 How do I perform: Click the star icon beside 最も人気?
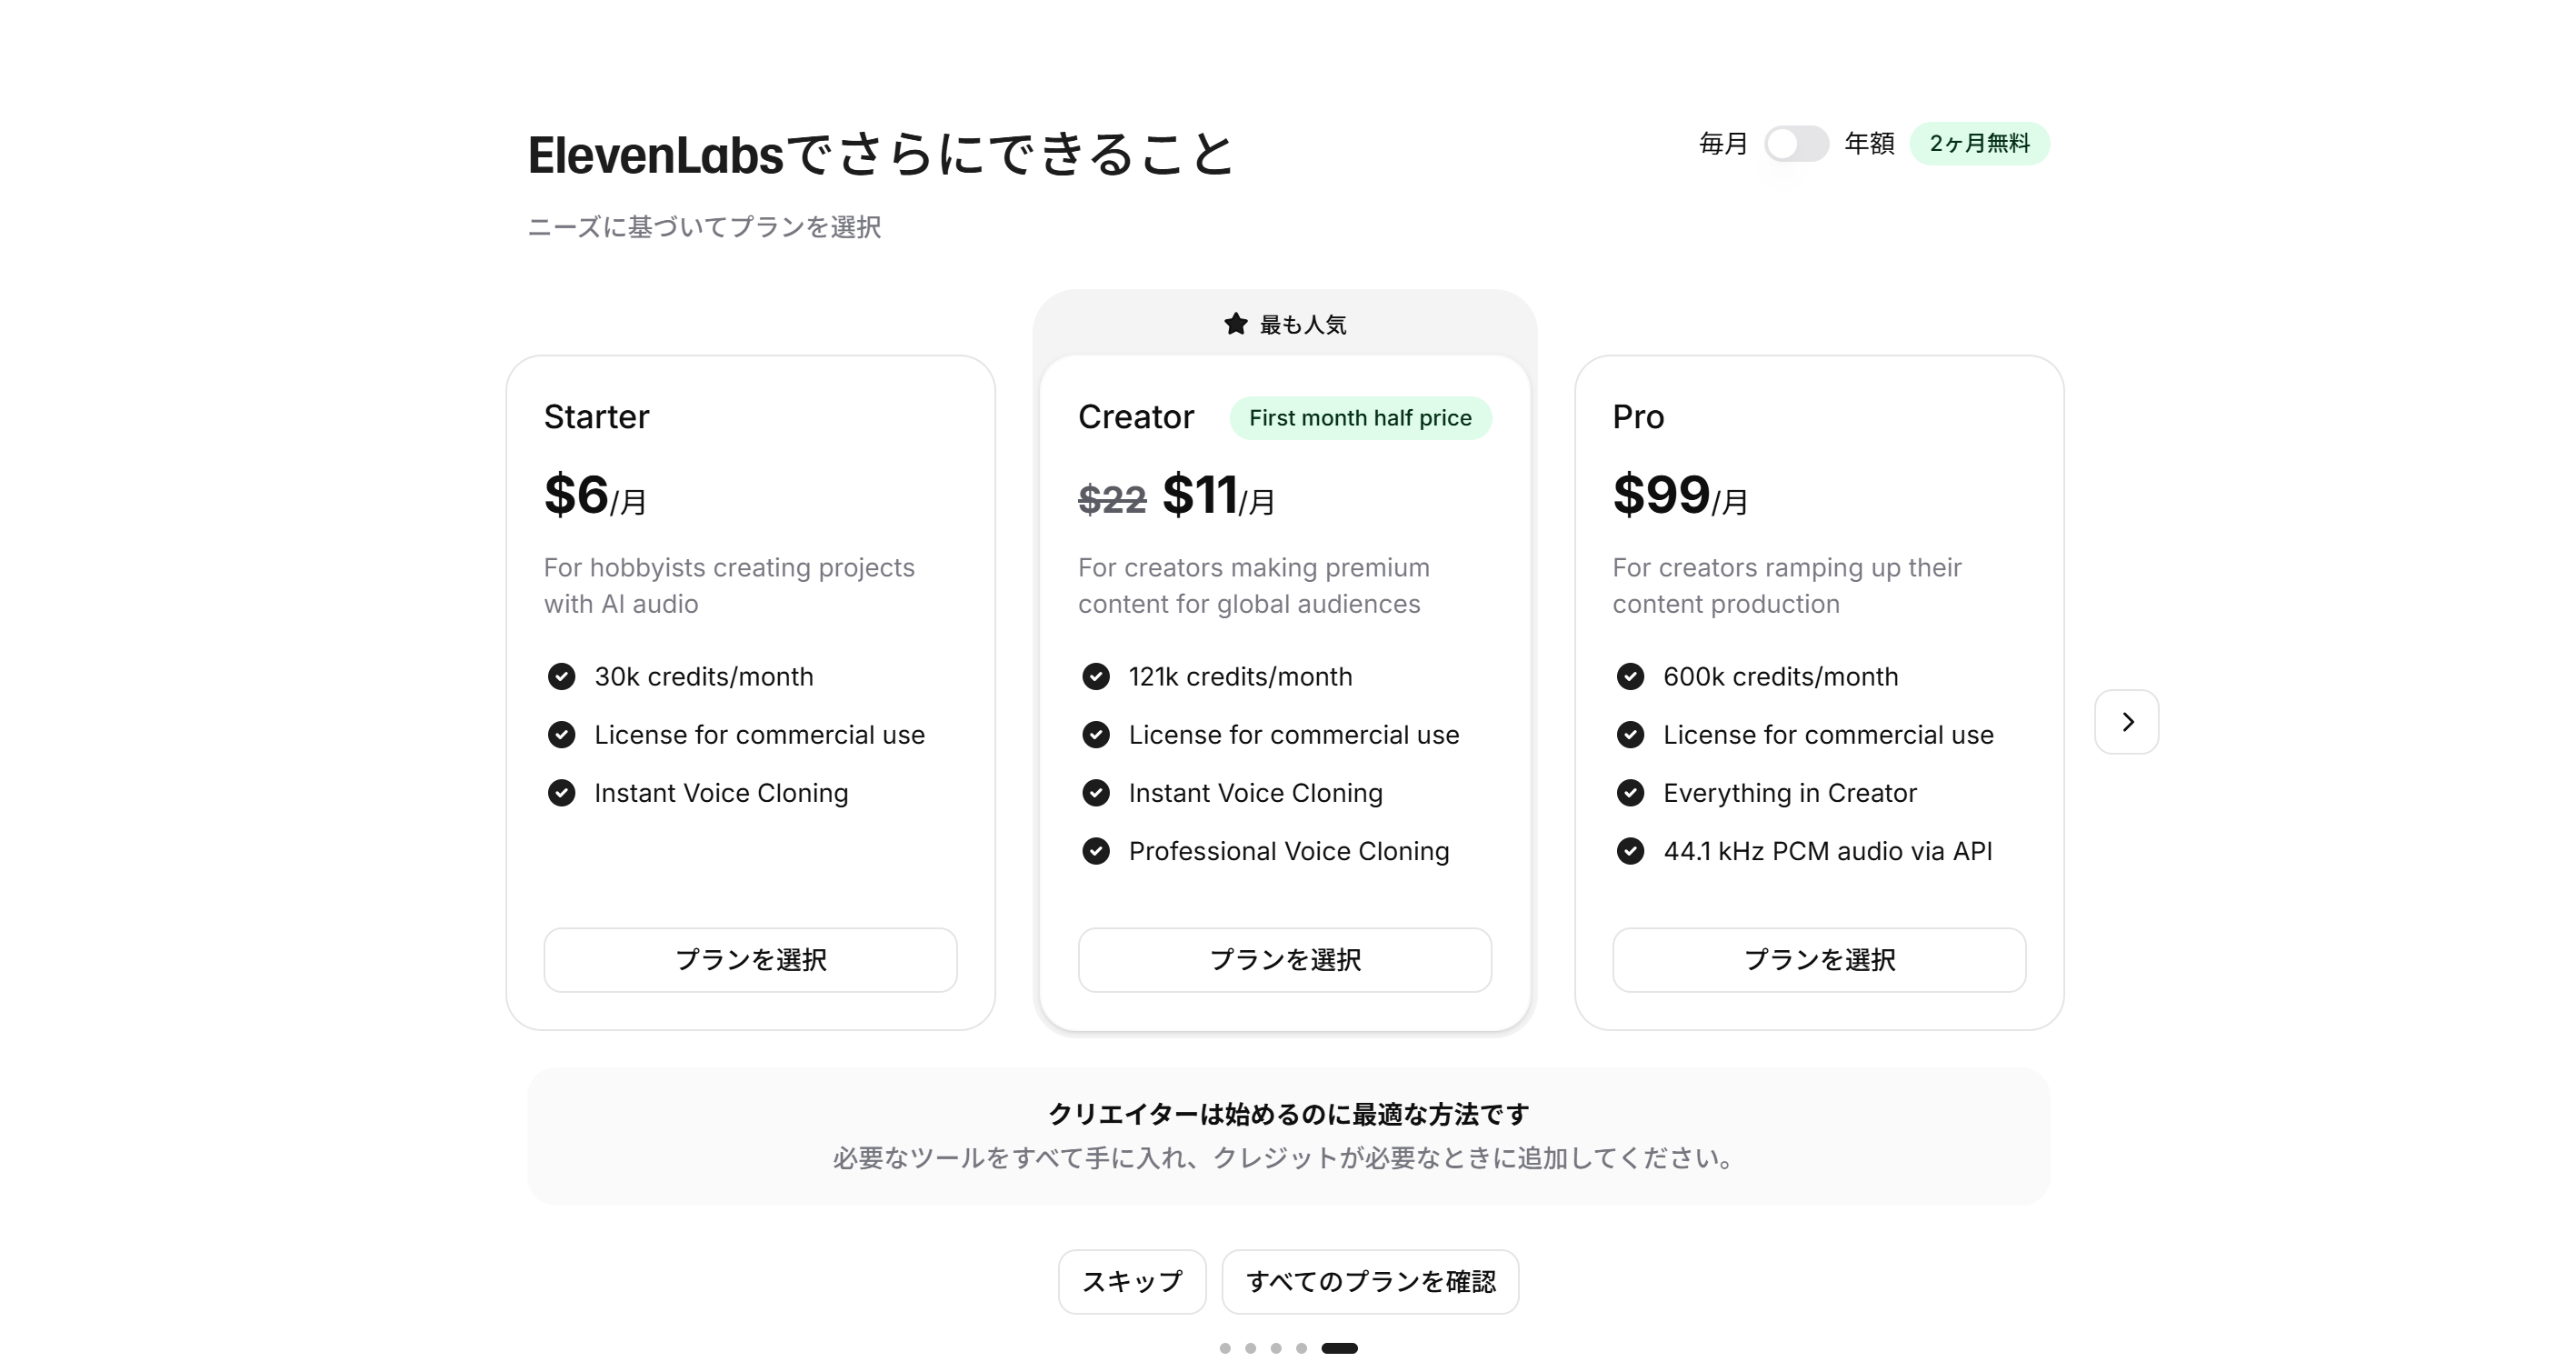click(x=1236, y=324)
